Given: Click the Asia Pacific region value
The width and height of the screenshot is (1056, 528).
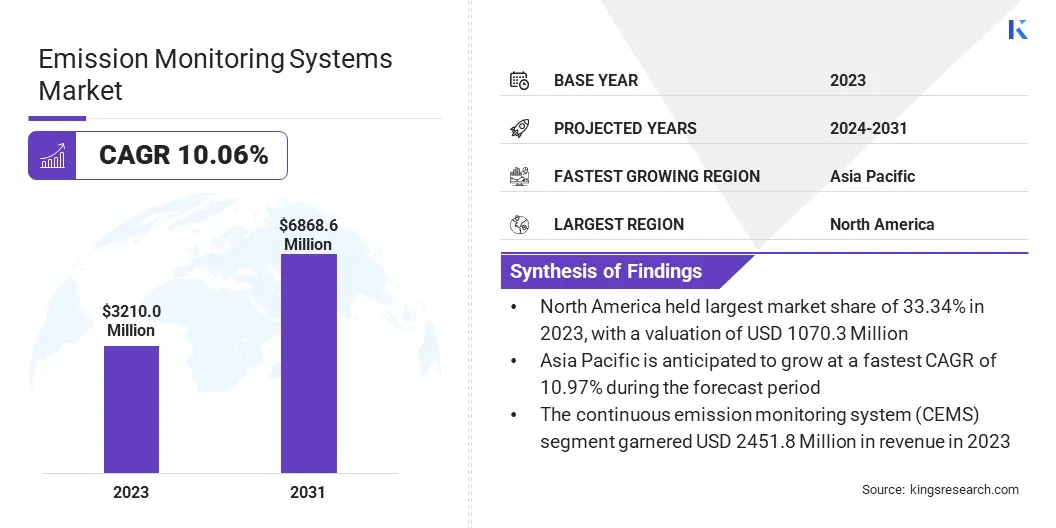Looking at the screenshot, I should (872, 176).
